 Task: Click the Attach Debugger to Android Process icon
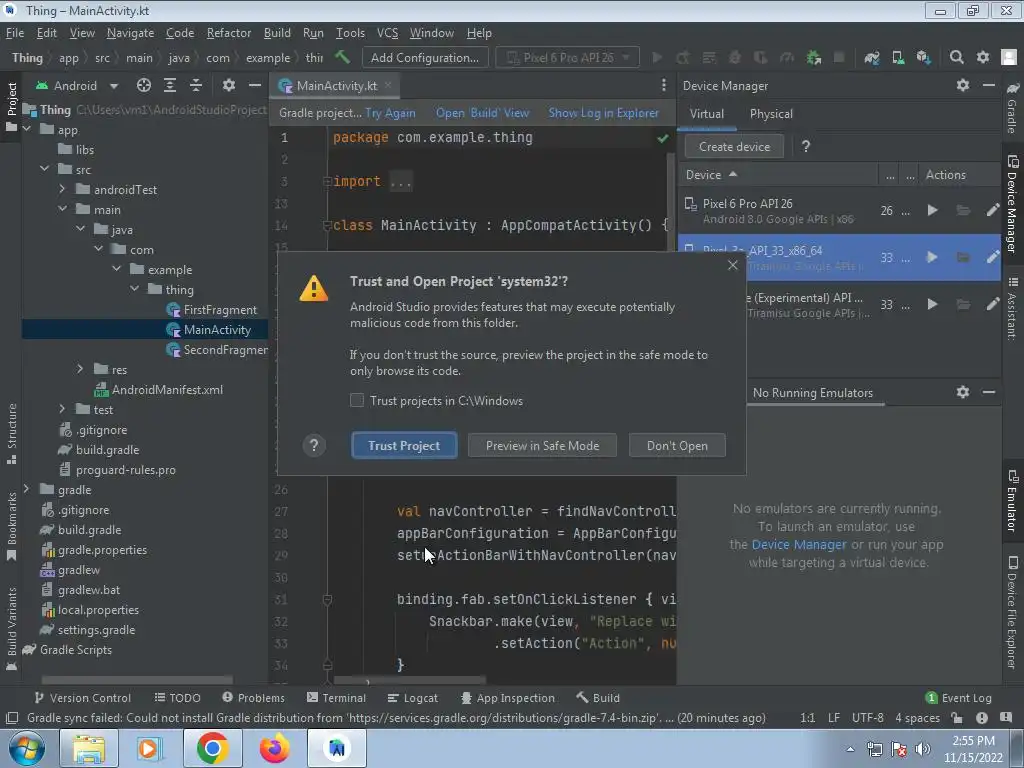(x=814, y=57)
